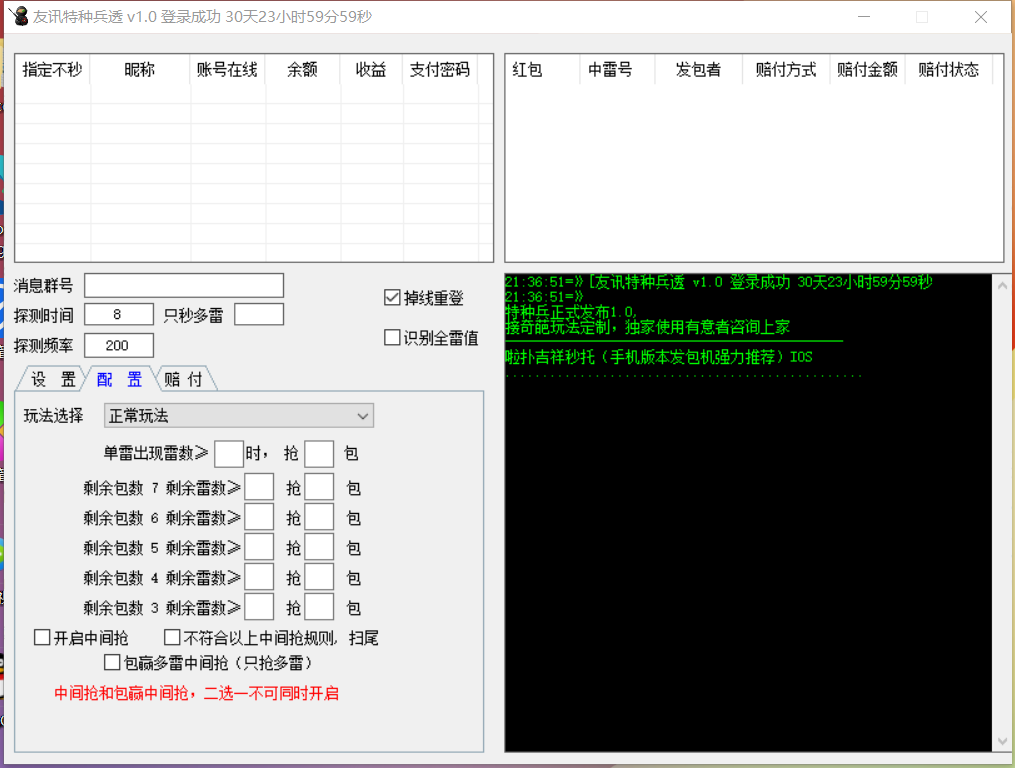The image size is (1015, 768).
Task: Close the 友讯特种兵透 window
Action: point(981,17)
